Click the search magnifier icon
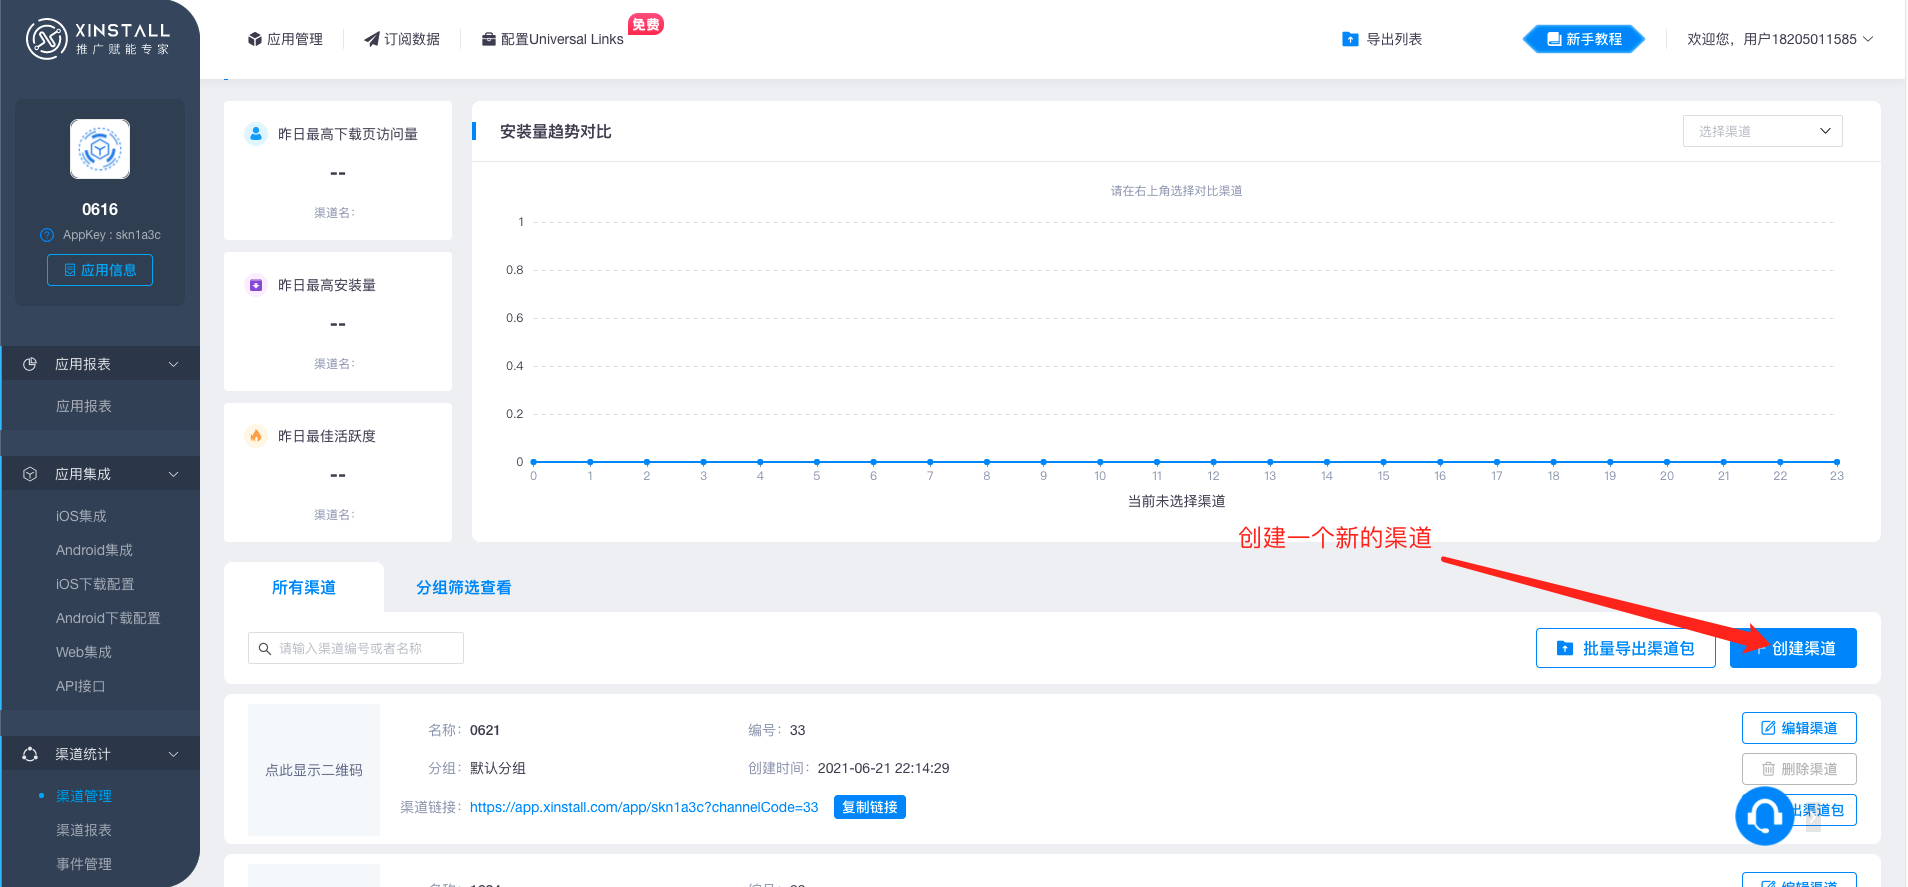 (x=265, y=649)
